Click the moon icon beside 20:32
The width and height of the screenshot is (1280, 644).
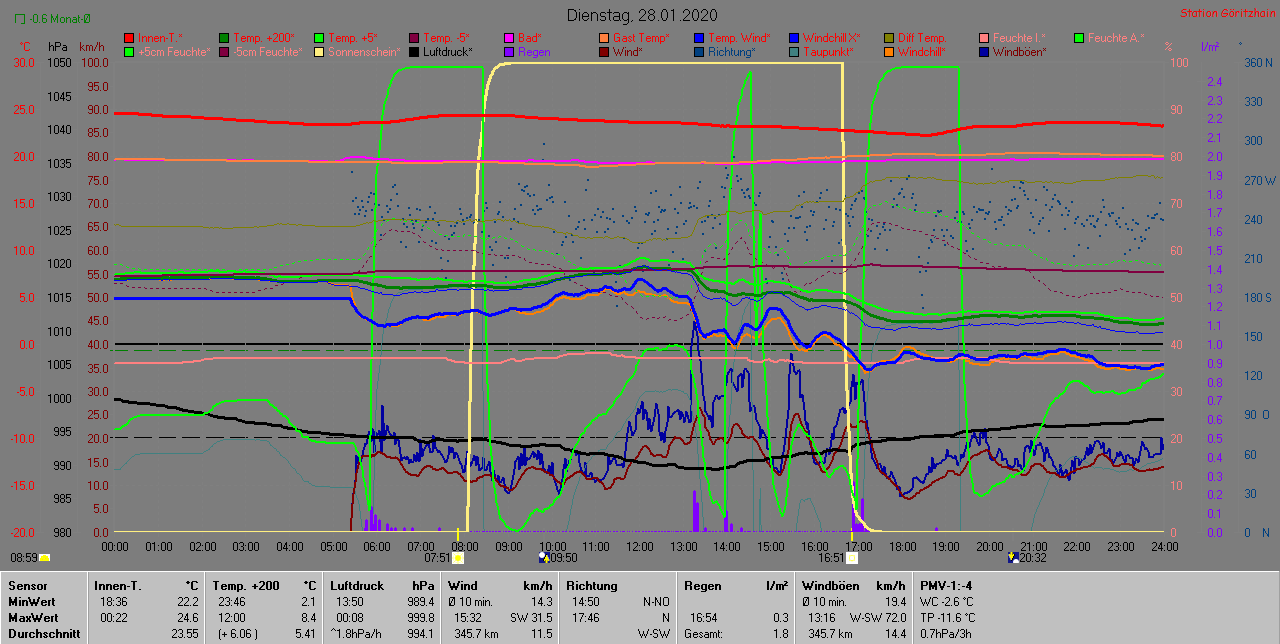[x=1013, y=557]
